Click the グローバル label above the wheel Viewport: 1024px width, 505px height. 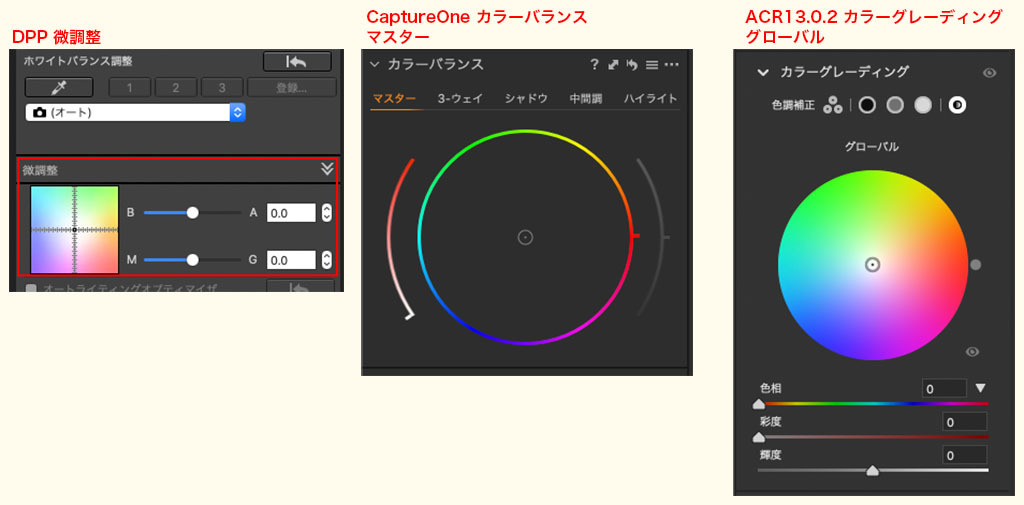click(872, 147)
